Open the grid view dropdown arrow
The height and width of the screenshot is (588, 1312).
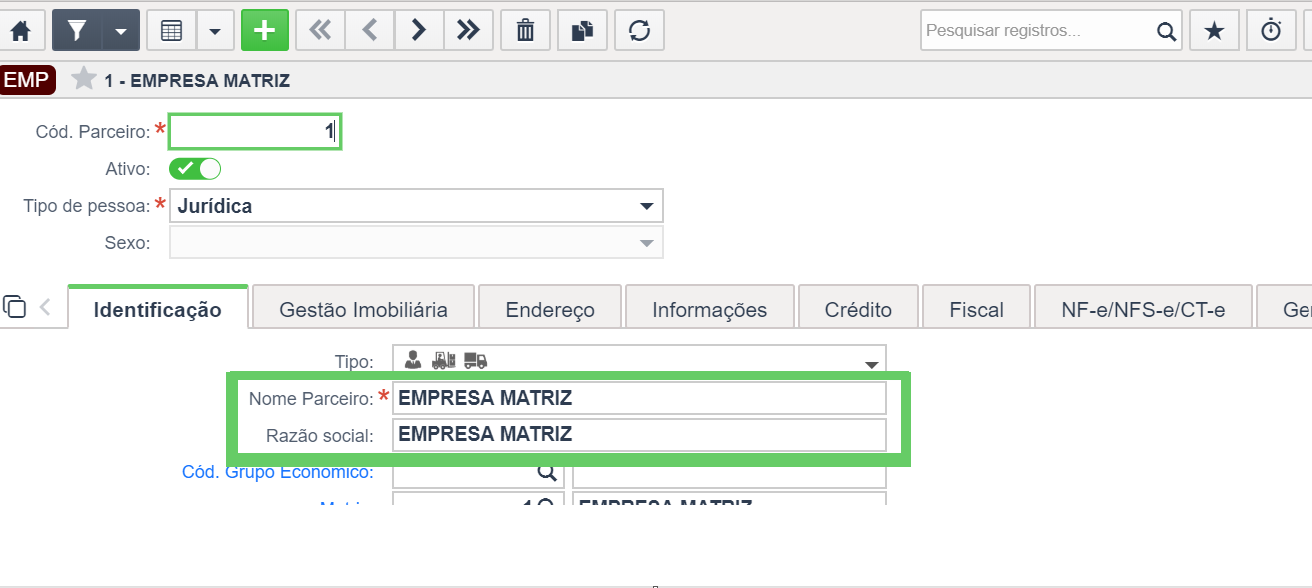point(215,31)
